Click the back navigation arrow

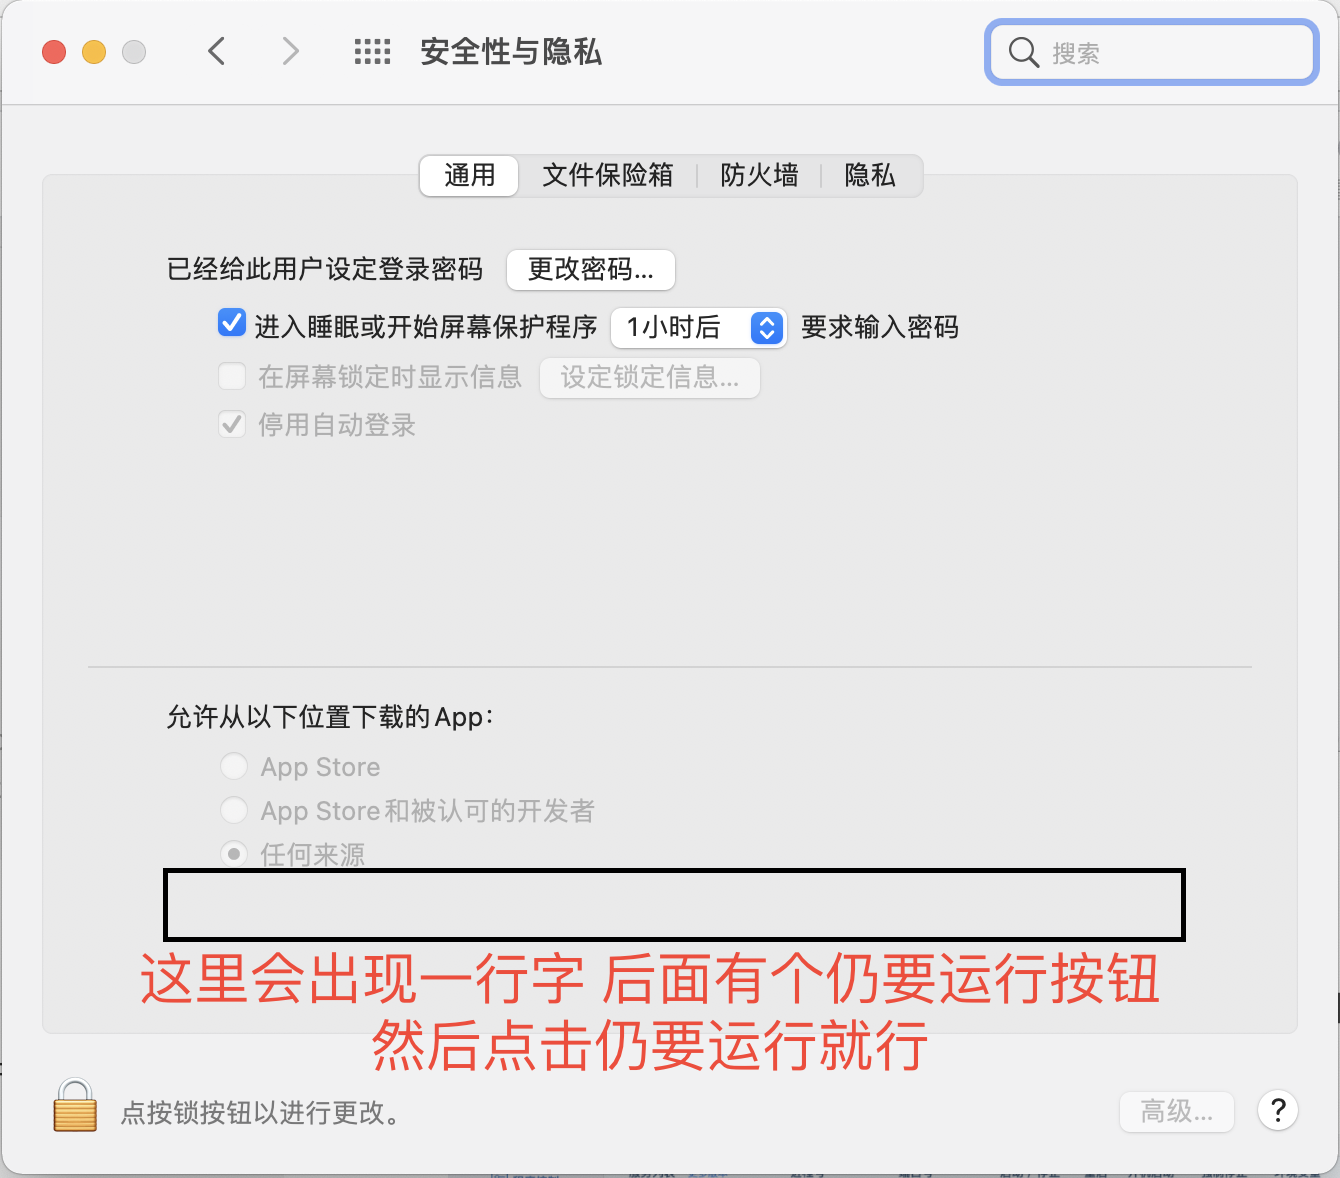coord(216,51)
